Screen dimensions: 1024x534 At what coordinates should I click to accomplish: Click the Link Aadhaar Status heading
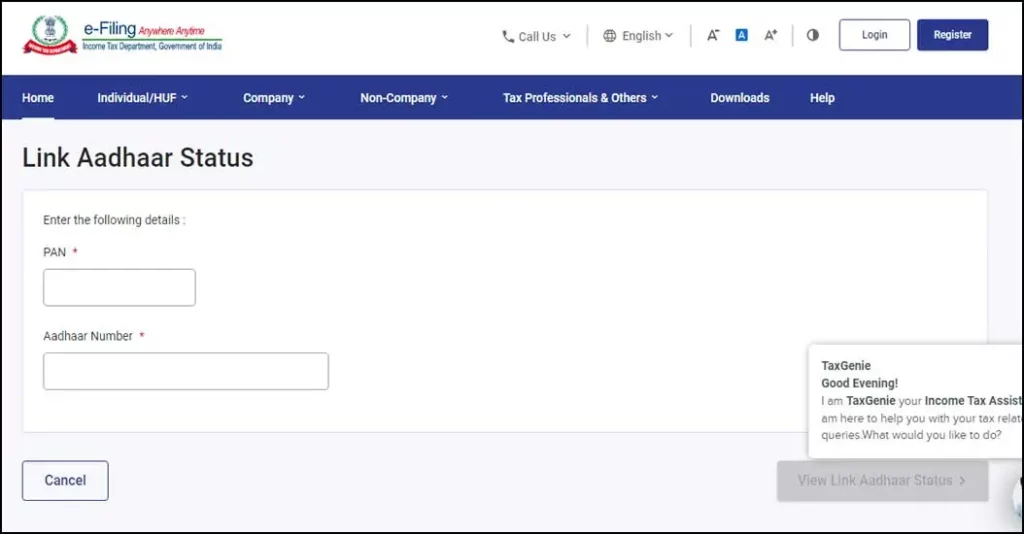coord(138,158)
